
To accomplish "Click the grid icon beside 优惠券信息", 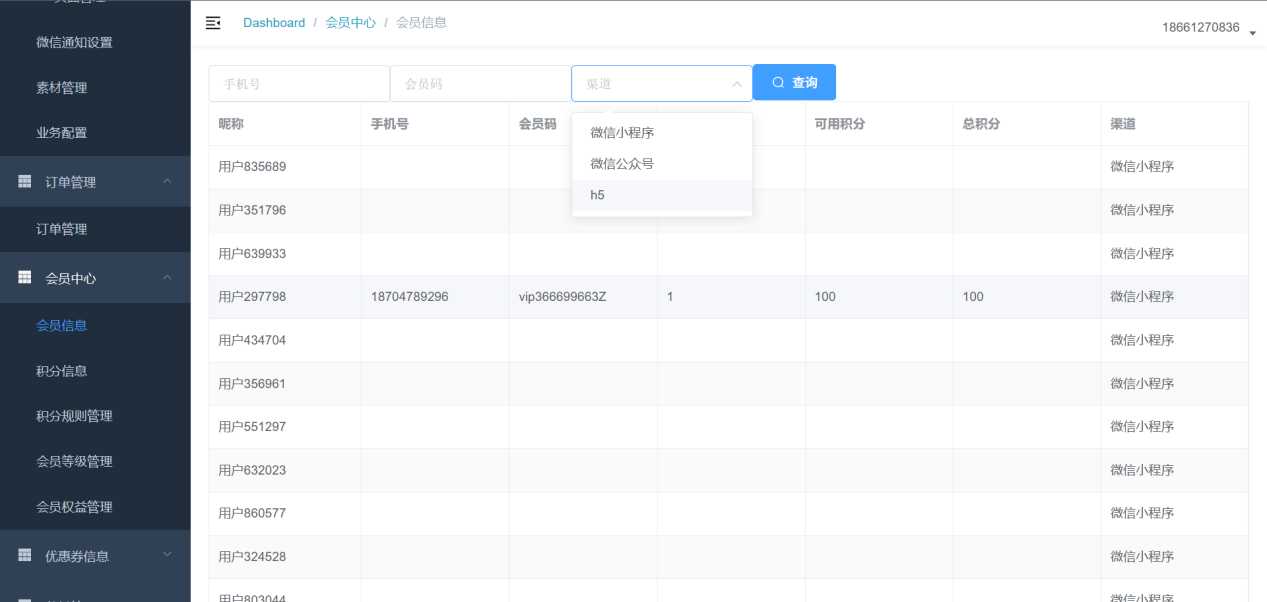I will tap(25, 556).
